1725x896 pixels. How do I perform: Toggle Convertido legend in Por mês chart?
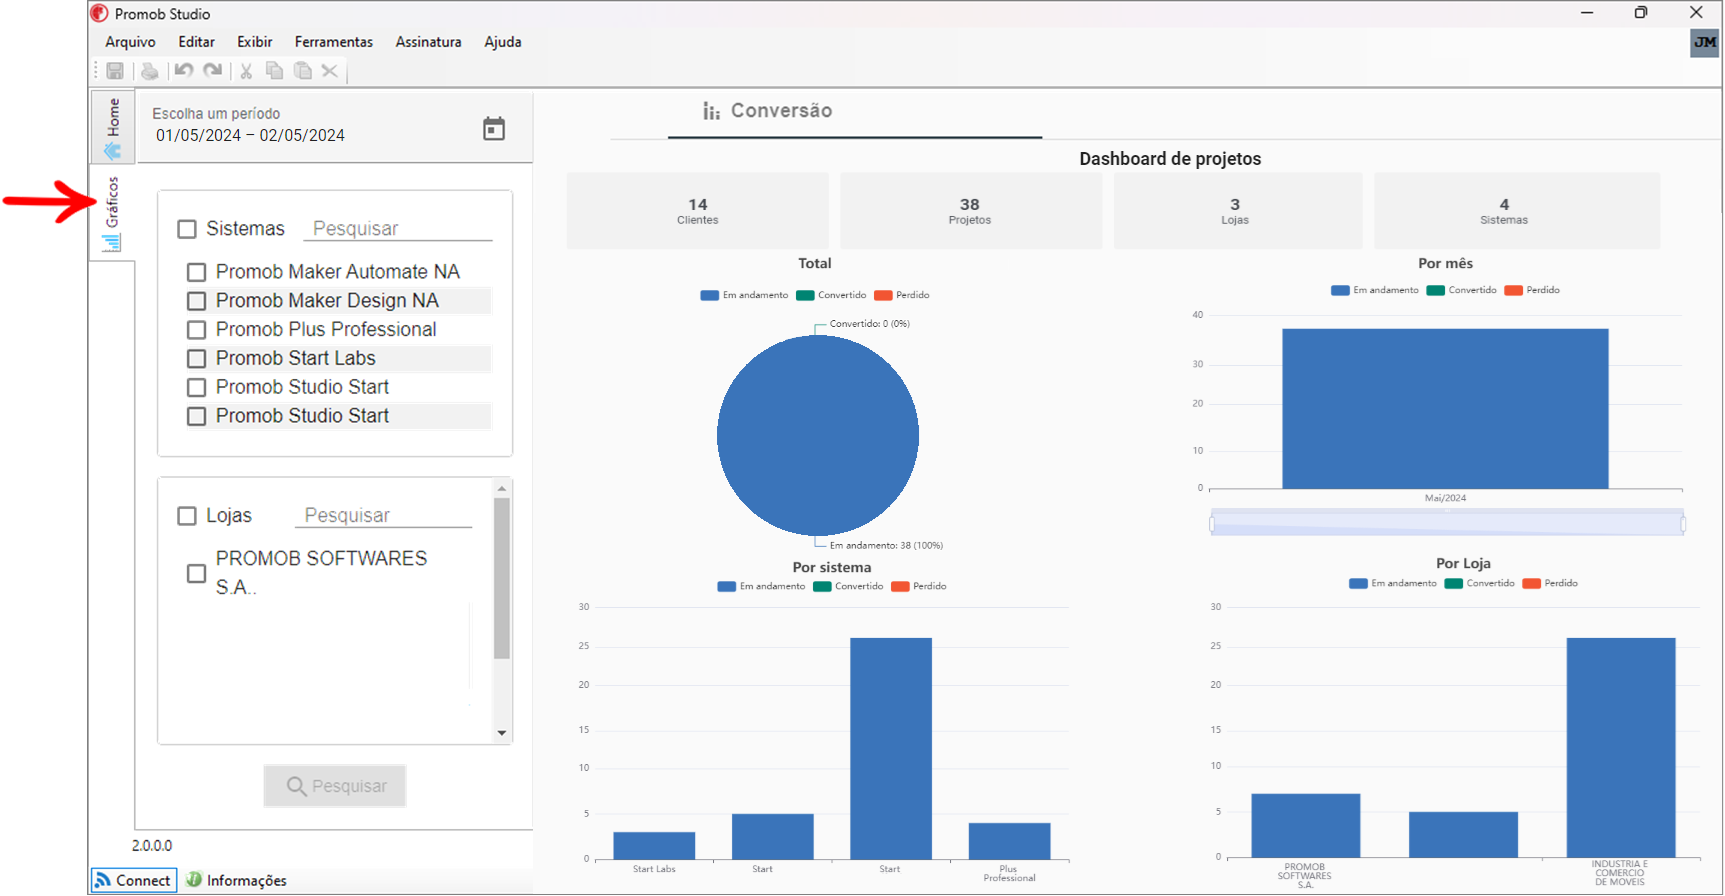[1462, 290]
